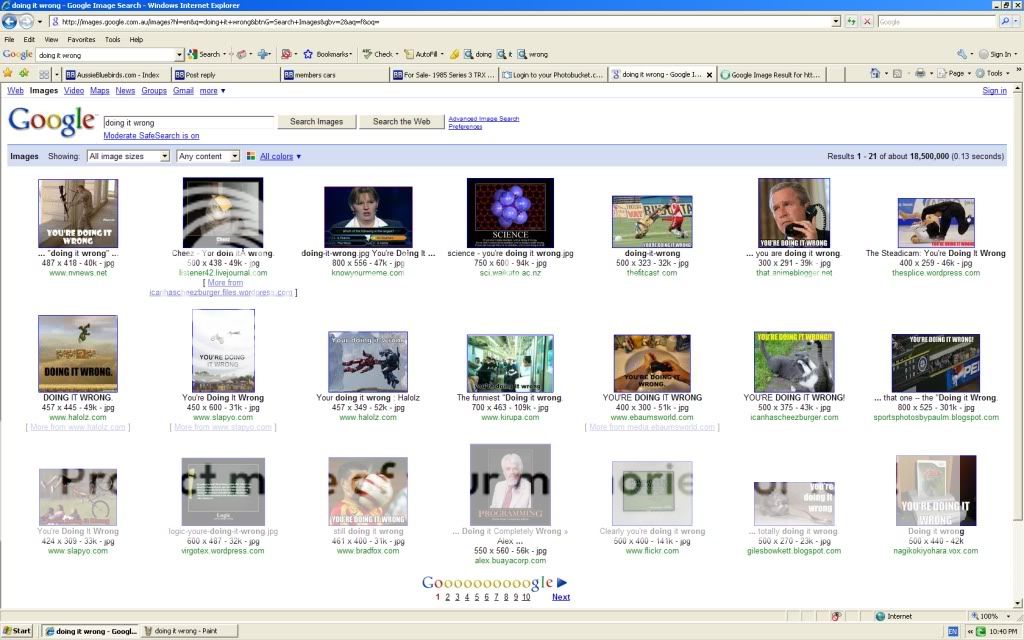Open the cat 'YOU'RE DOING IT WRONG!!' thumbnail
This screenshot has width=1024, height=640.
(x=794, y=362)
